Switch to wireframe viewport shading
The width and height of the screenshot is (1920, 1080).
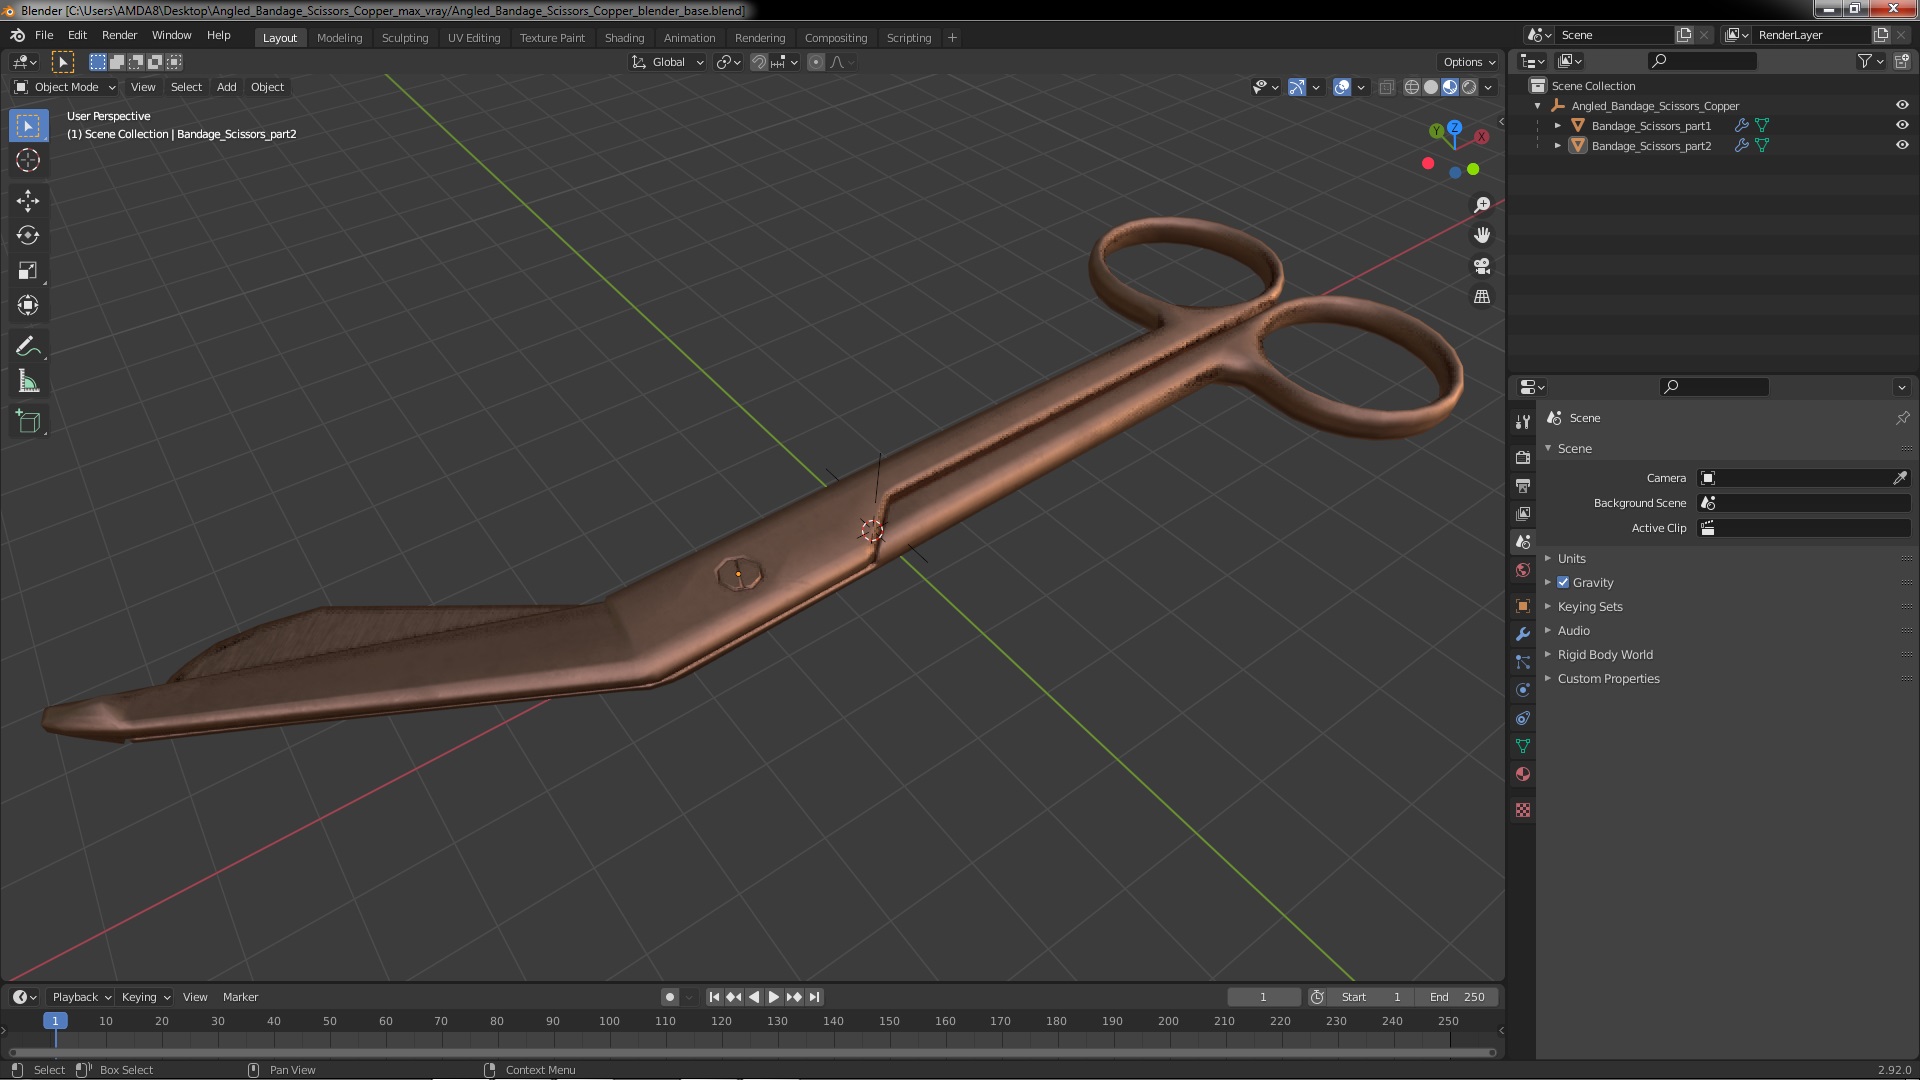click(x=1412, y=87)
